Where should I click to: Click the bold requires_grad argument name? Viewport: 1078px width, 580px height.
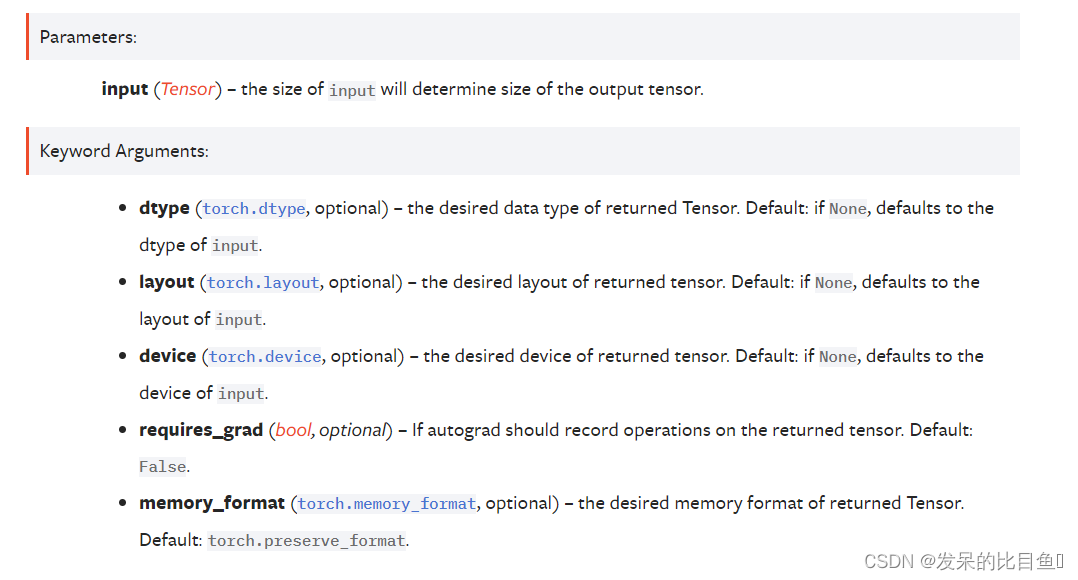(x=201, y=430)
